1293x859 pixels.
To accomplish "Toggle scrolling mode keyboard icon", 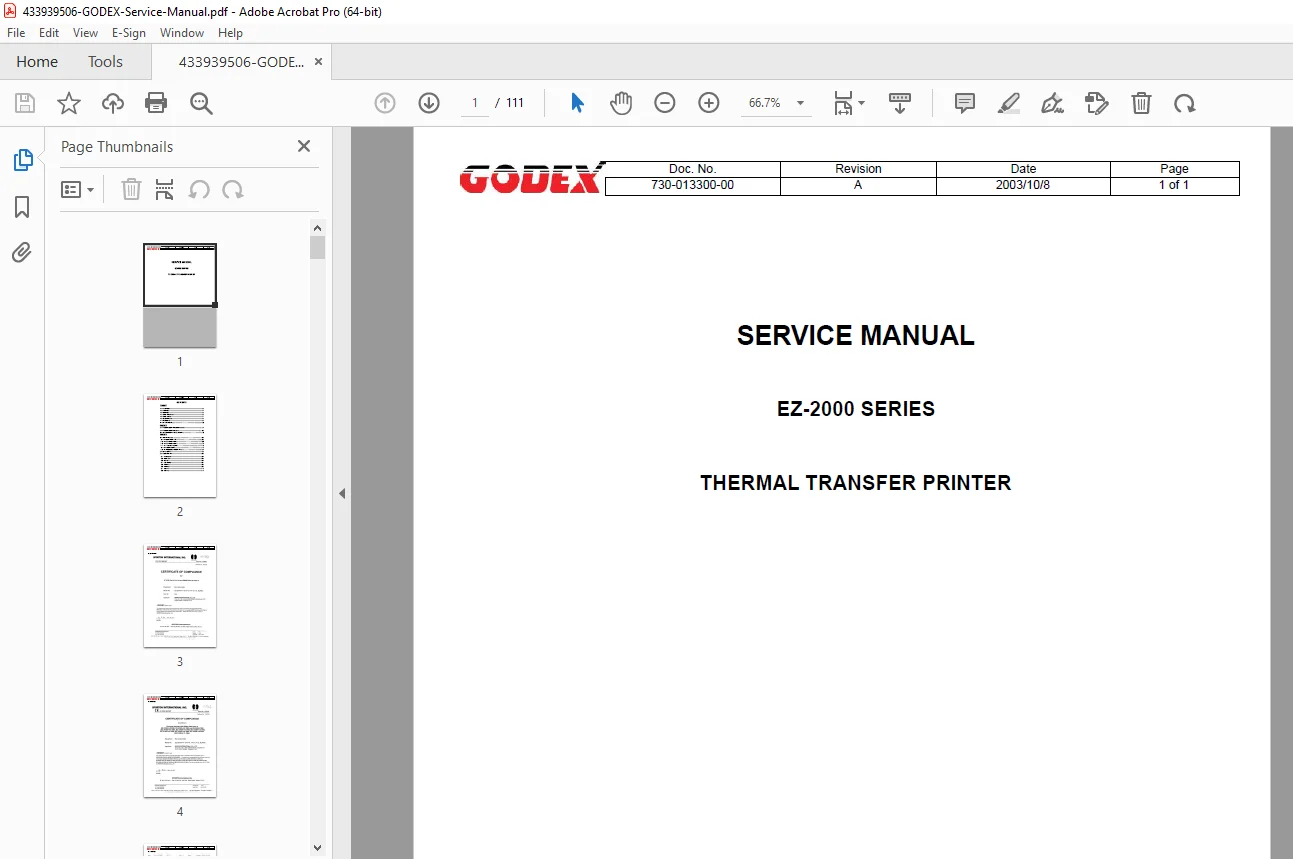I will (900, 103).
